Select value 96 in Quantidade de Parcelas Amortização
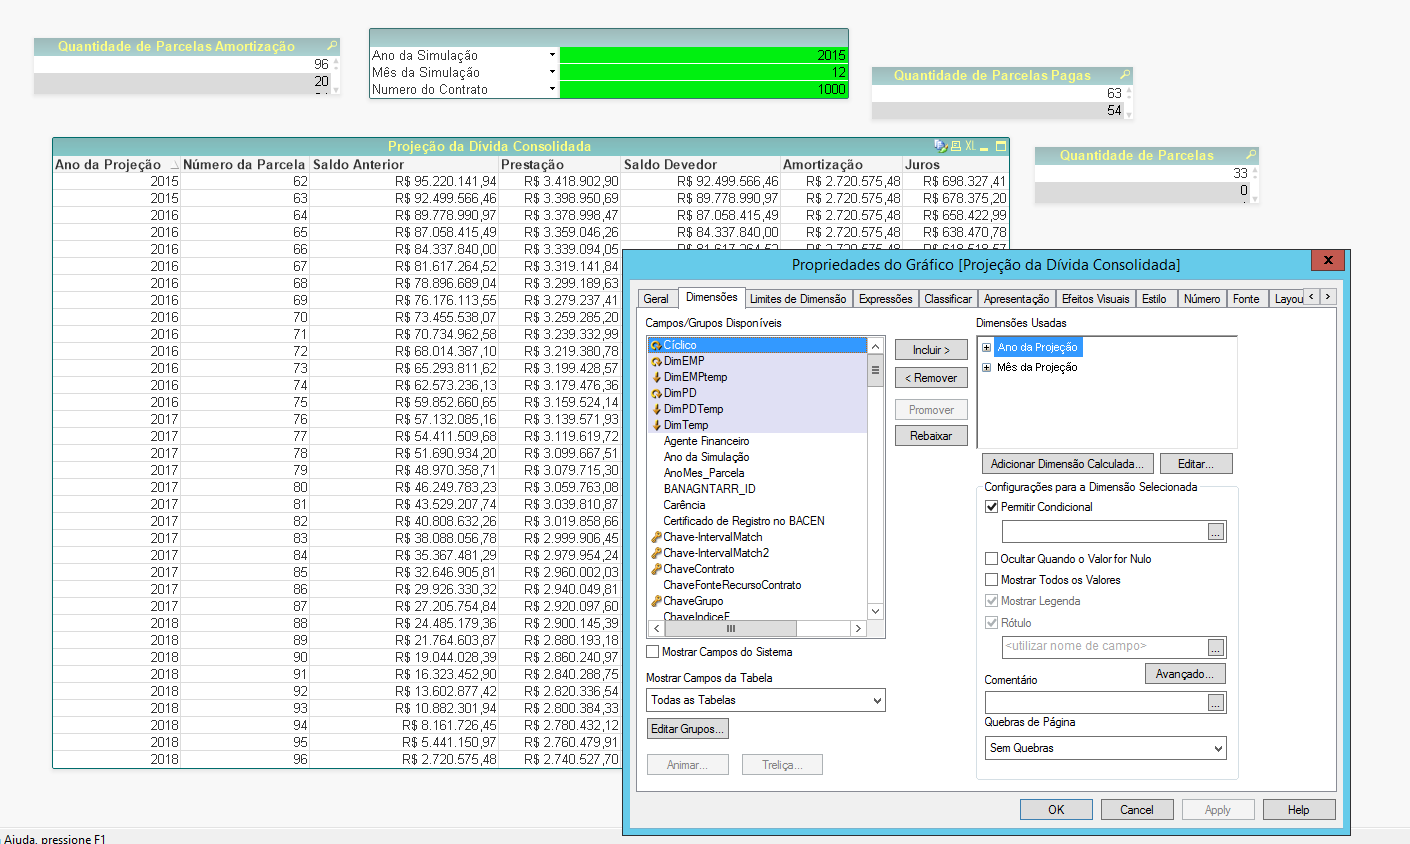The image size is (1410, 844). 182,64
